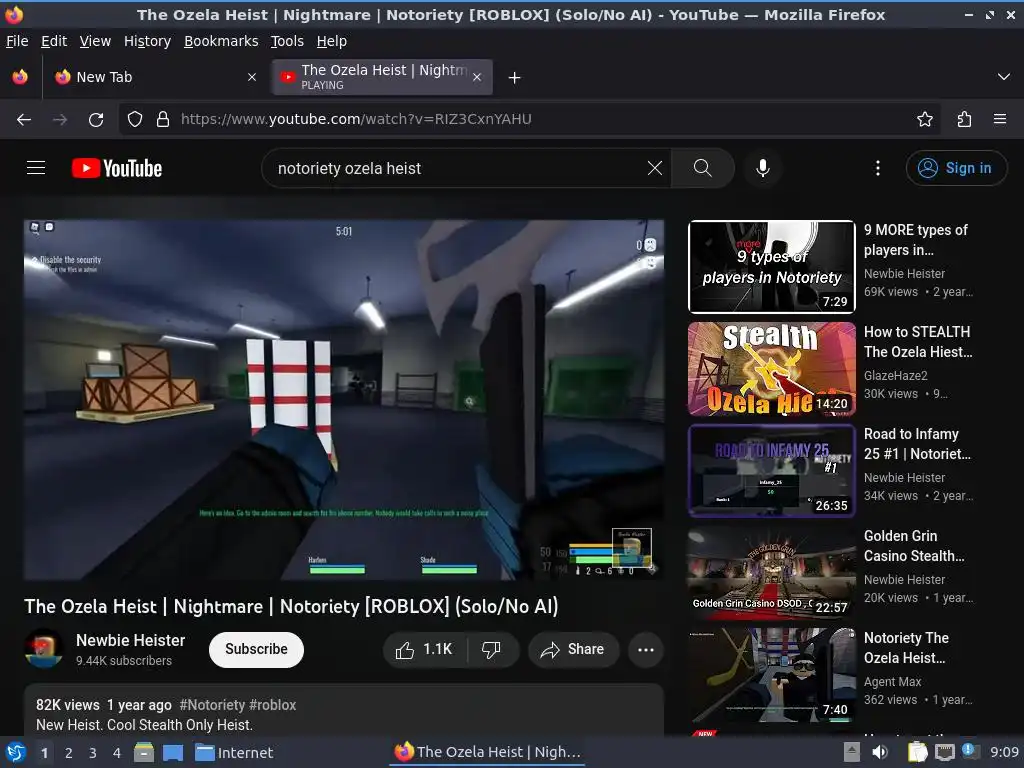
Task: Open the Edit menu
Action: (54, 41)
